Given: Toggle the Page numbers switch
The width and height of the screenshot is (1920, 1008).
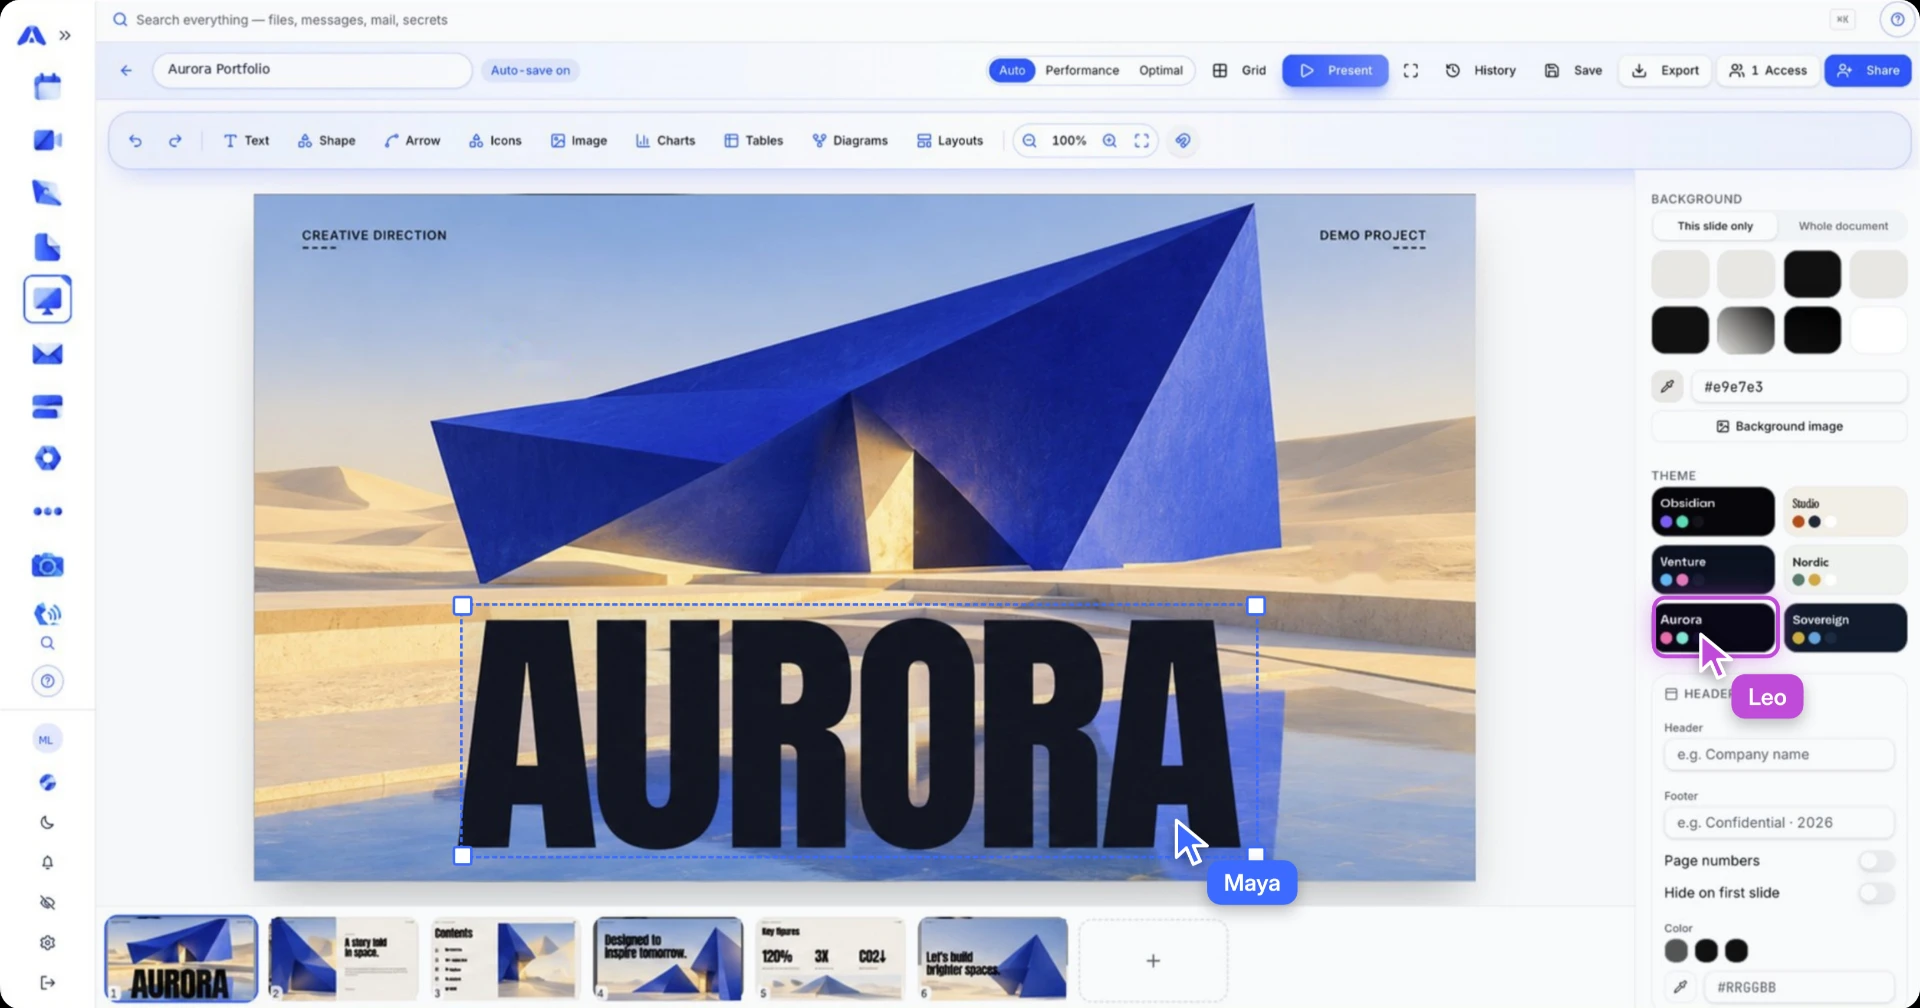Looking at the screenshot, I should (1876, 860).
